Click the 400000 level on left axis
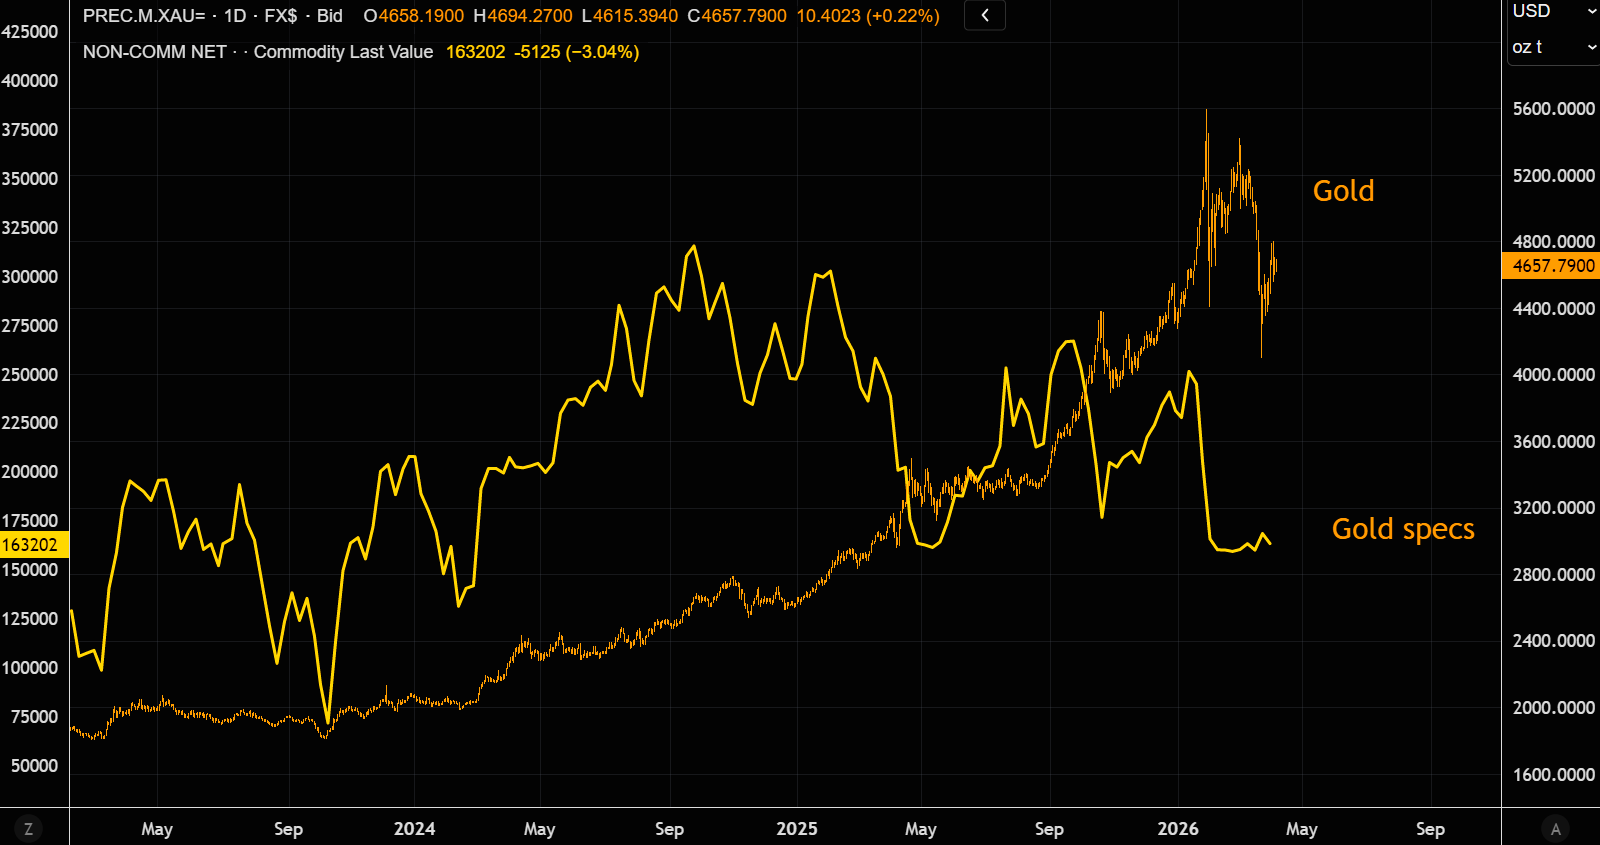Screen dimensions: 1600x845 30,81
